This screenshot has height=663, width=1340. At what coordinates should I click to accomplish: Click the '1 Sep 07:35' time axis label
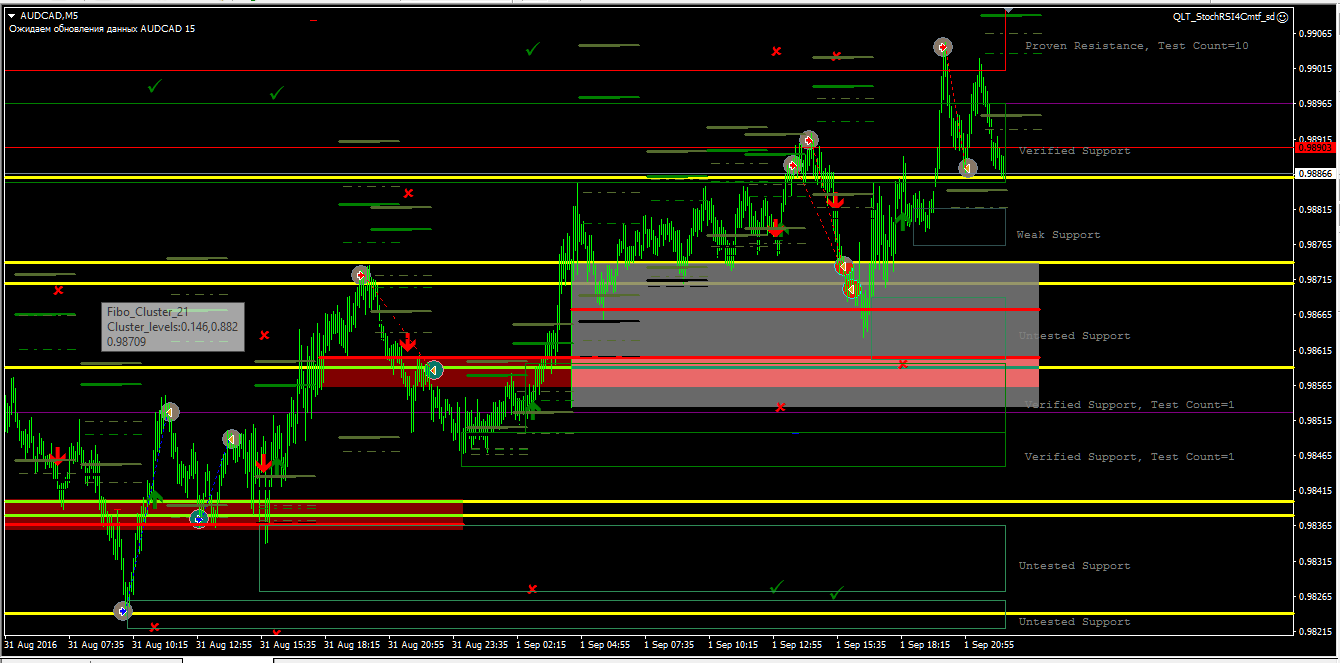[x=670, y=645]
